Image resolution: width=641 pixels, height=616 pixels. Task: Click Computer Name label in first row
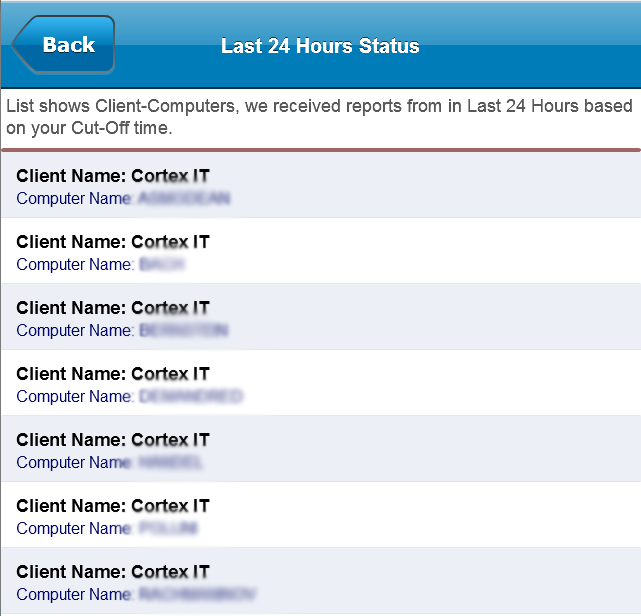click(75, 199)
